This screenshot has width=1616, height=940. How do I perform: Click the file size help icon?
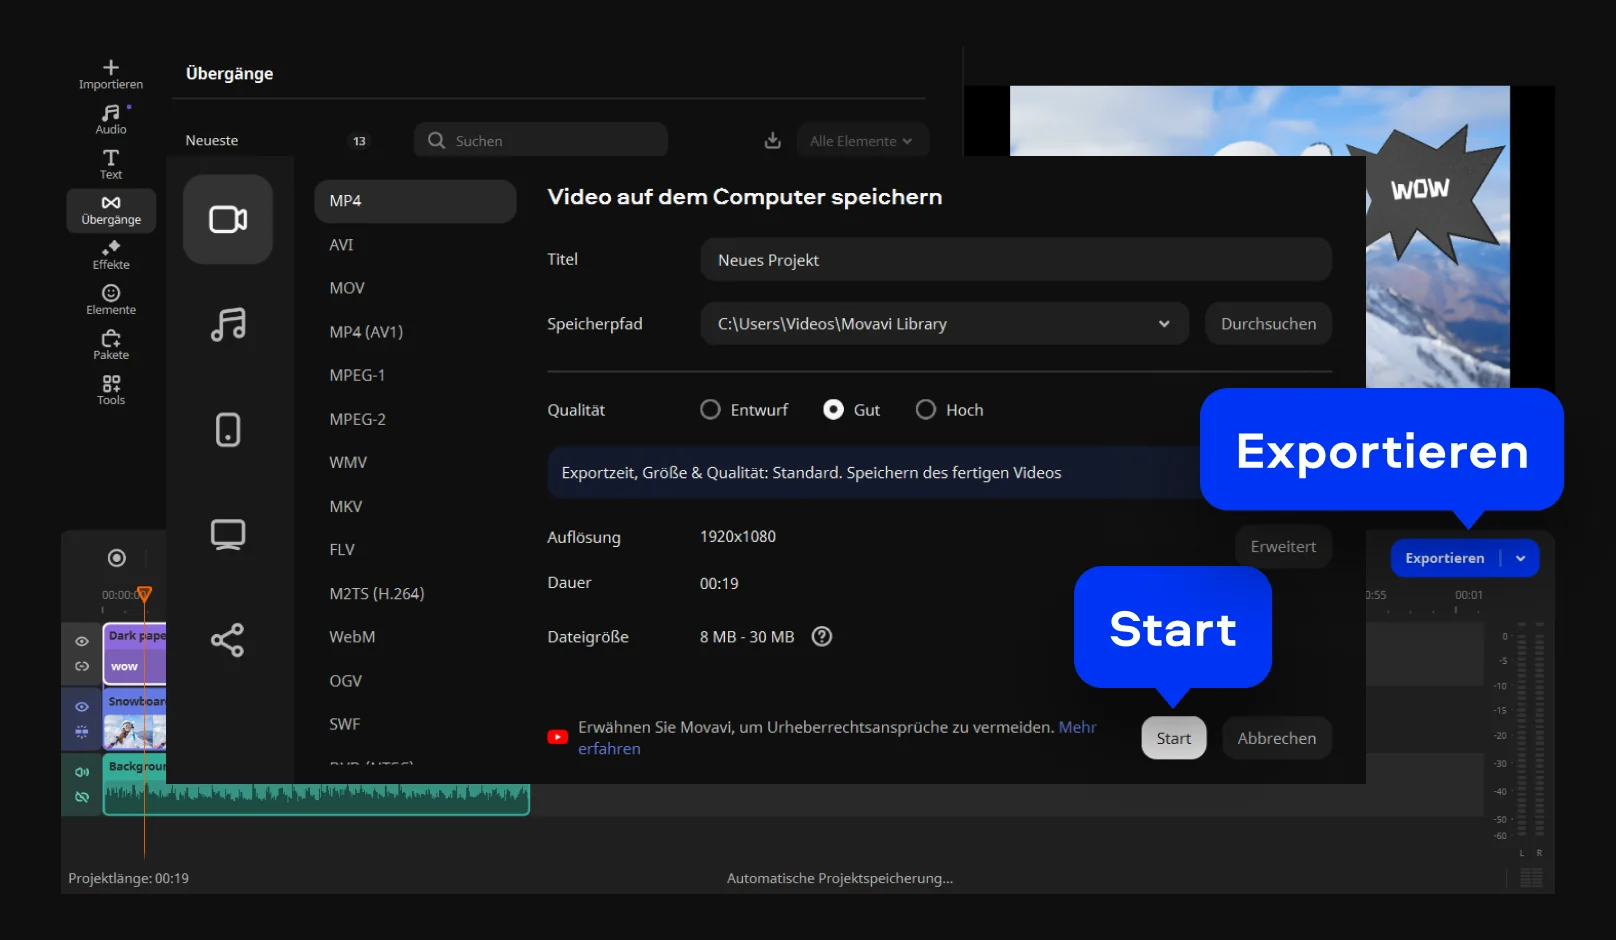pos(822,637)
